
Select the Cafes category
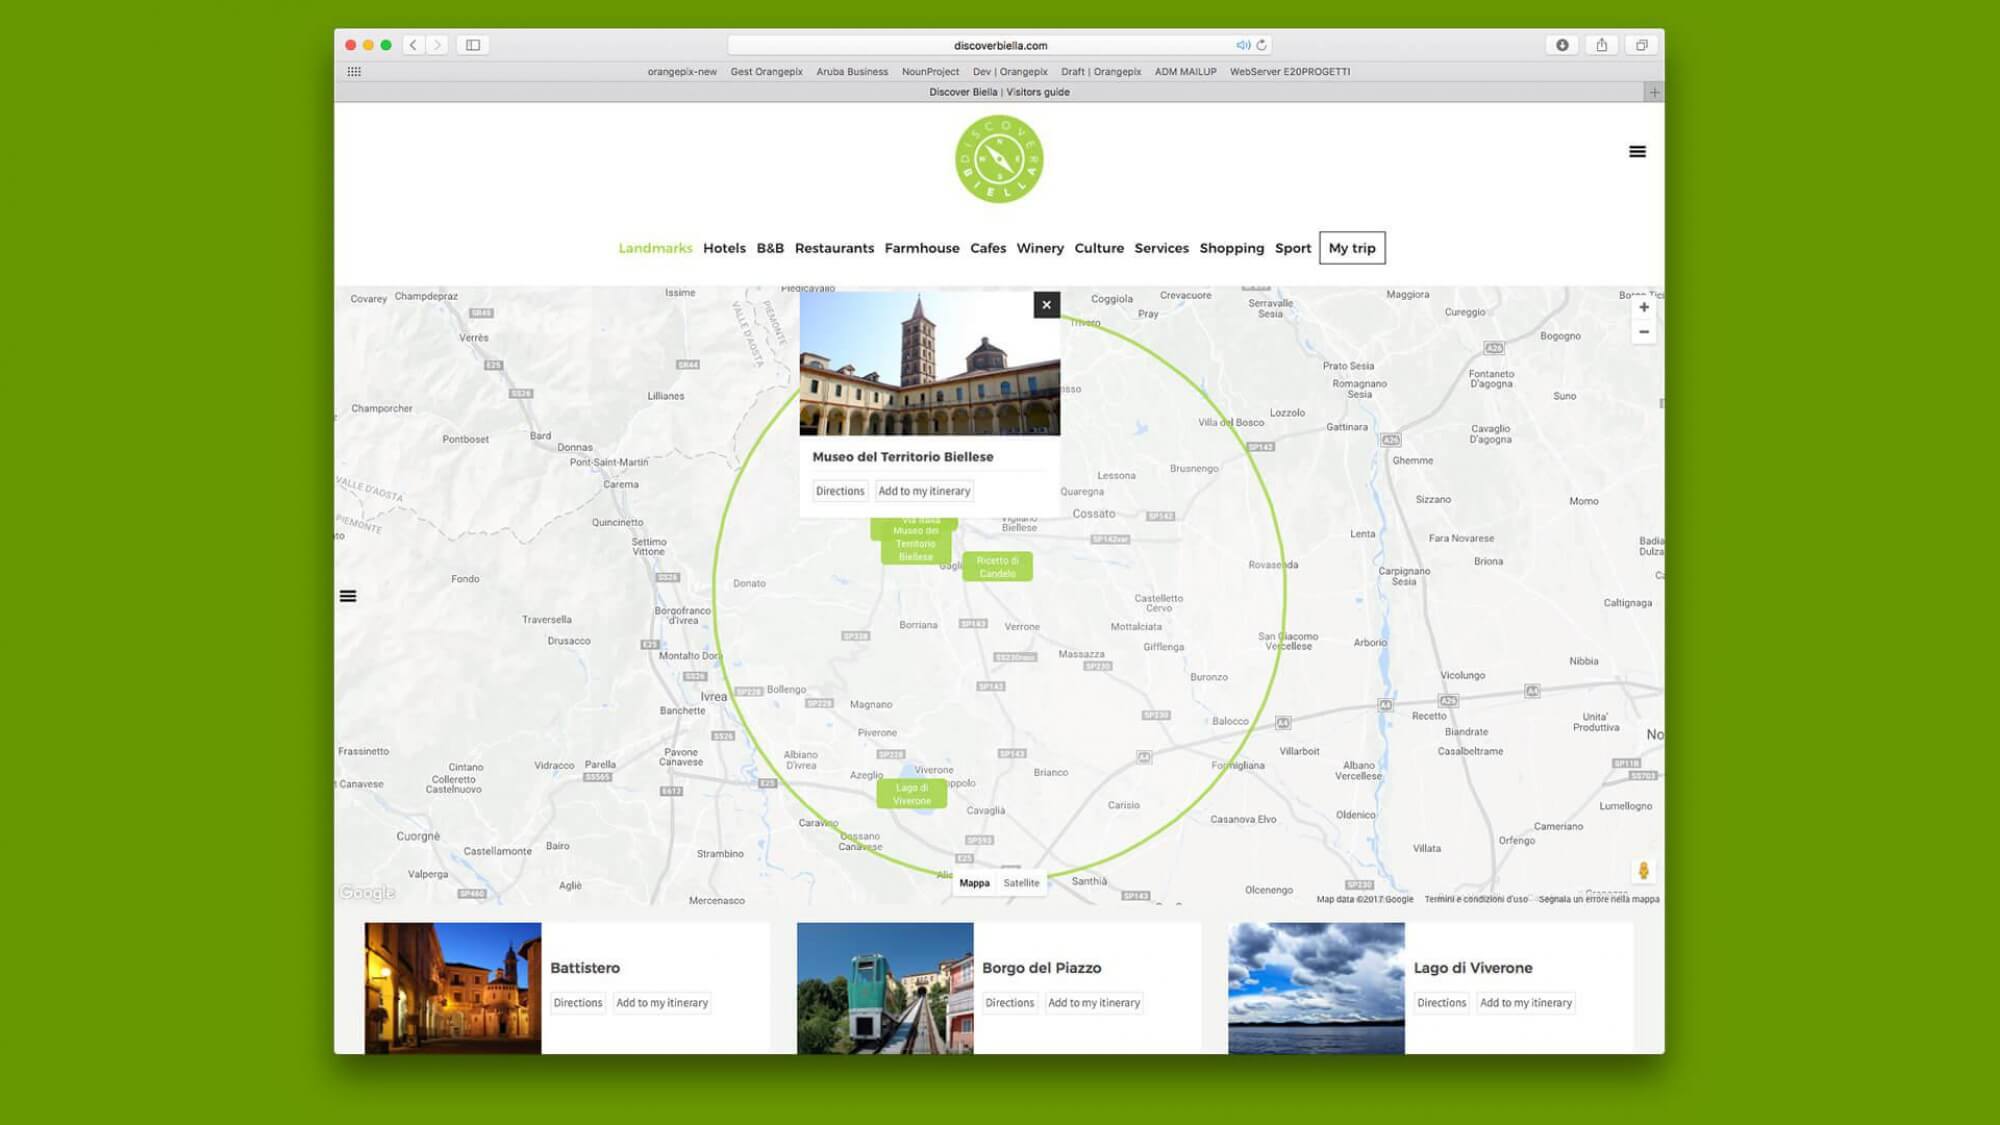[x=988, y=248]
